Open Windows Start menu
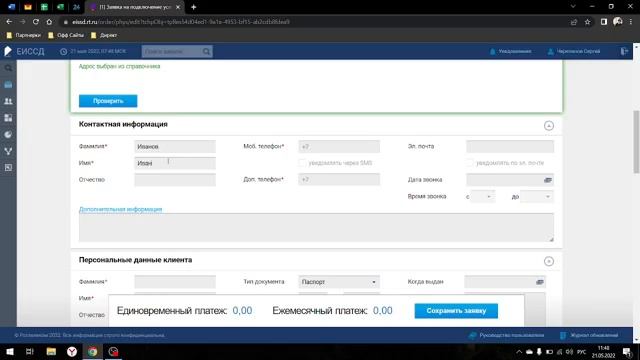The width and height of the screenshot is (640, 360). click(x=10, y=351)
